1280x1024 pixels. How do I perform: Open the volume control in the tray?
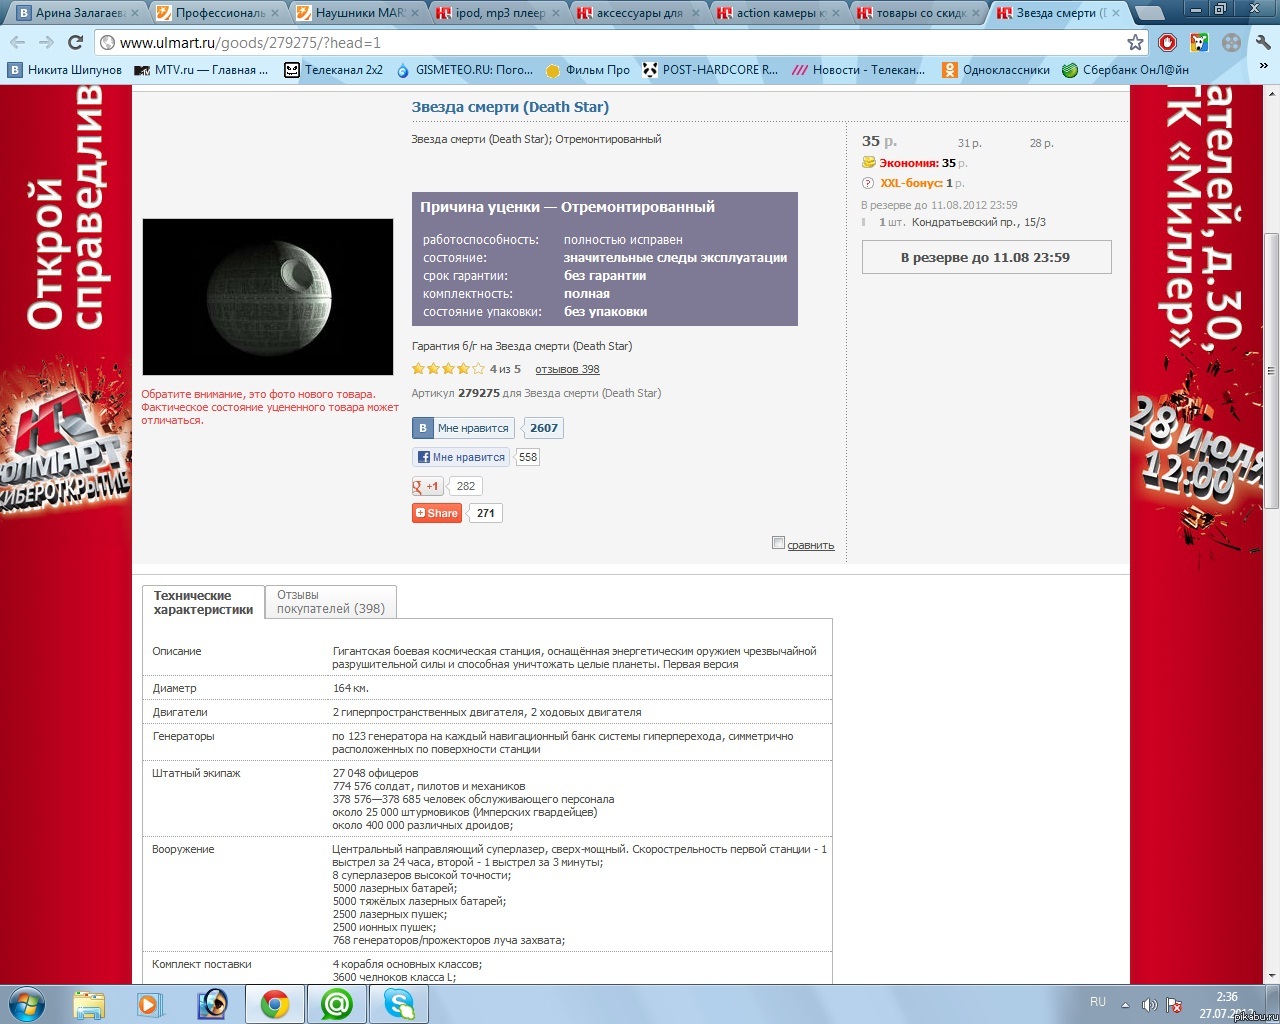[1150, 1005]
